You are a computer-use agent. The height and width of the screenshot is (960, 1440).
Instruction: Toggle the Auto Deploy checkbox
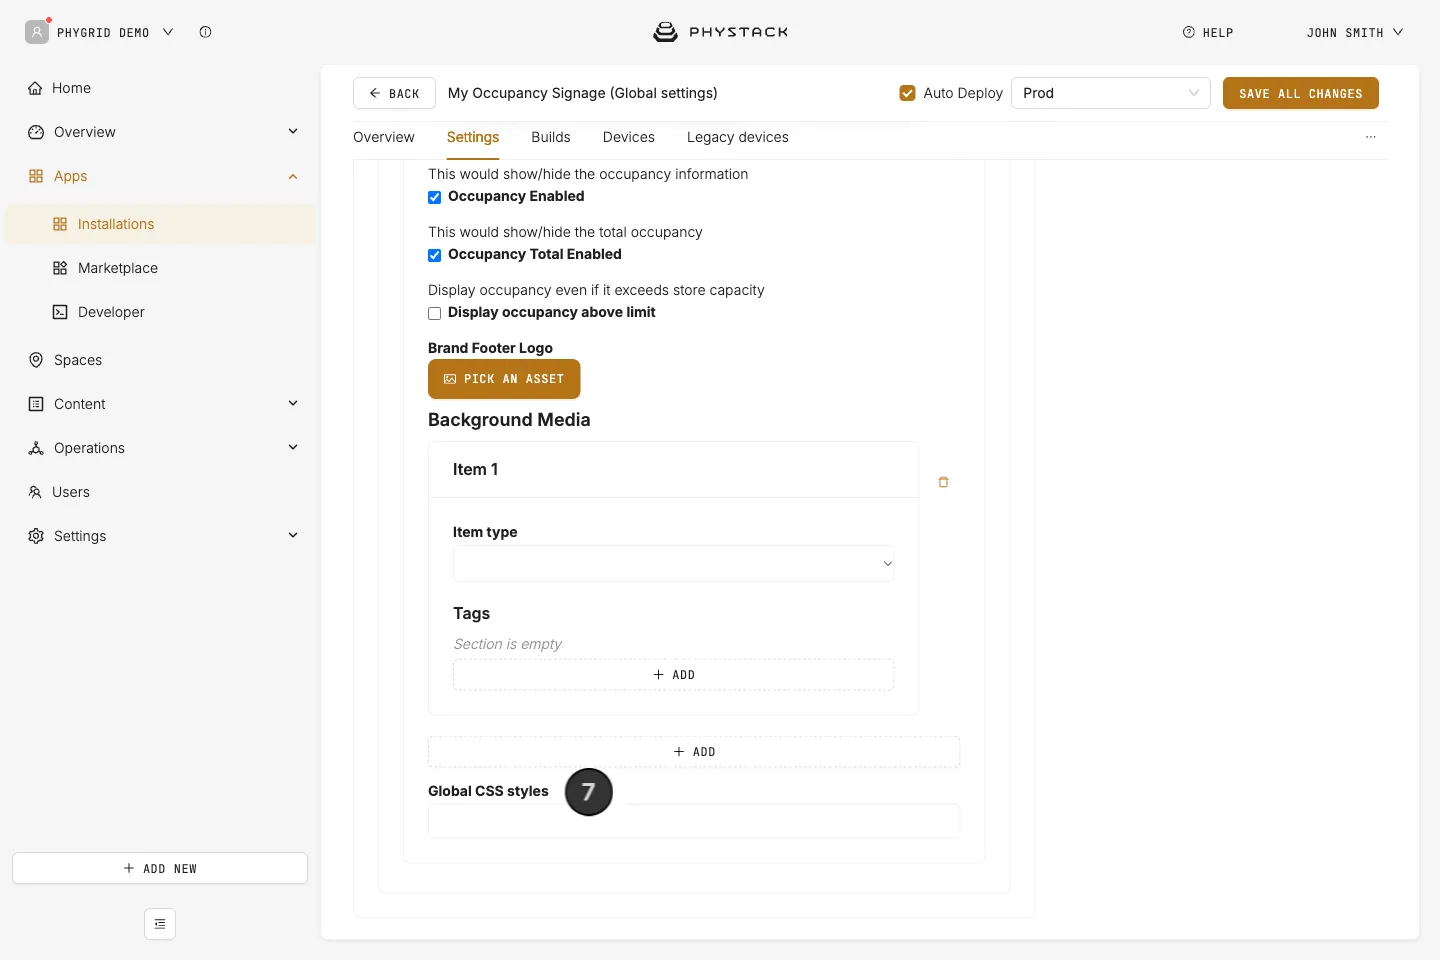908,93
